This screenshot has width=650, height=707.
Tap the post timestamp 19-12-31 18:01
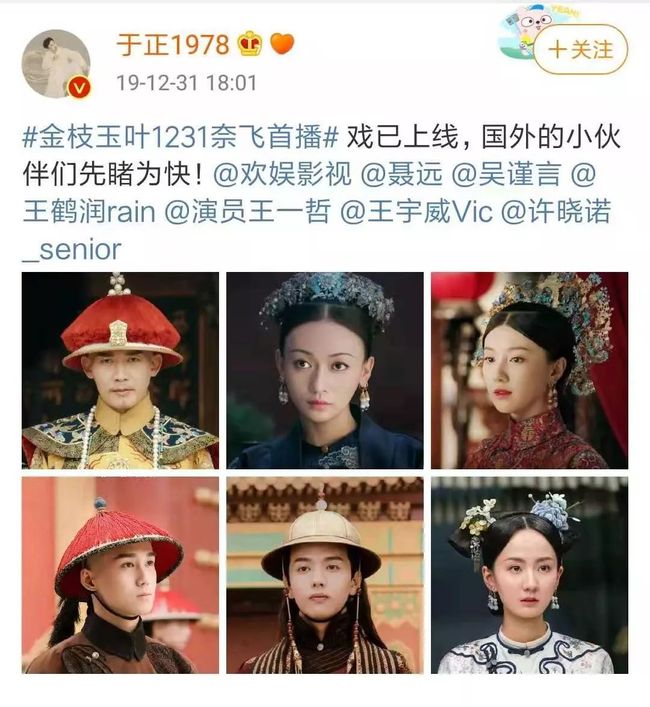[186, 83]
